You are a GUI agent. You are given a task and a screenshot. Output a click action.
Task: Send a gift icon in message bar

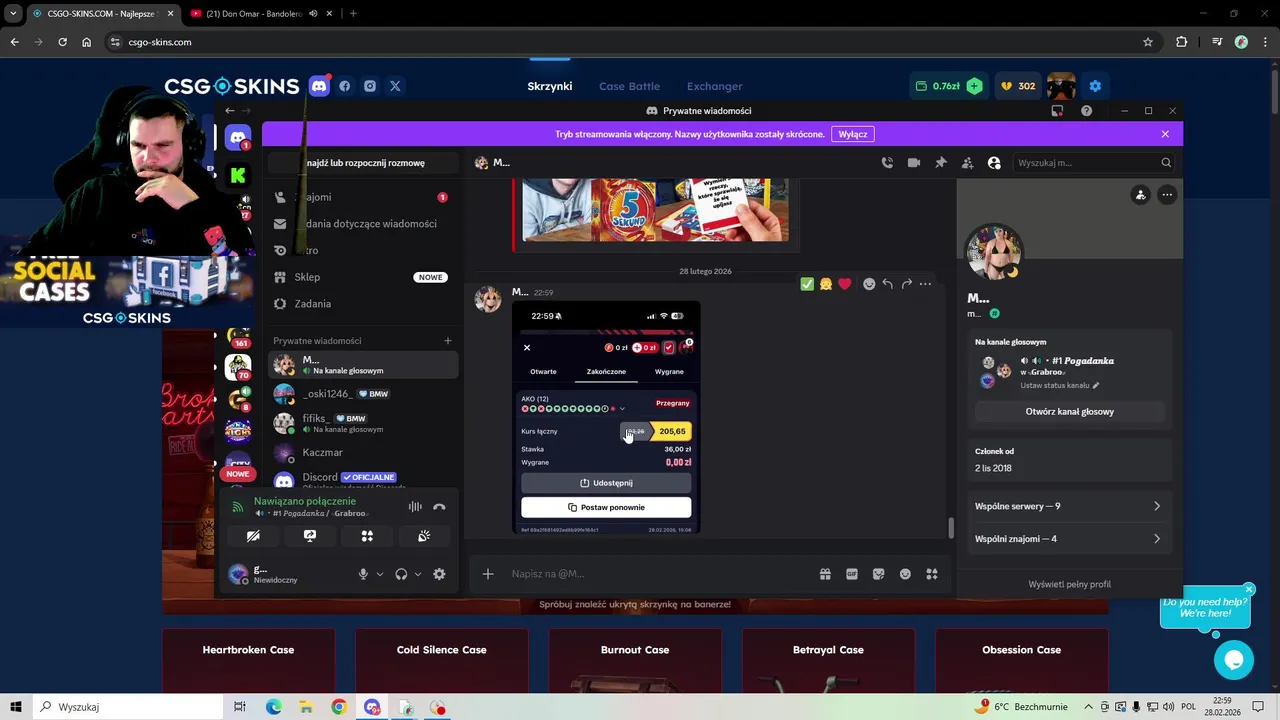click(x=825, y=574)
